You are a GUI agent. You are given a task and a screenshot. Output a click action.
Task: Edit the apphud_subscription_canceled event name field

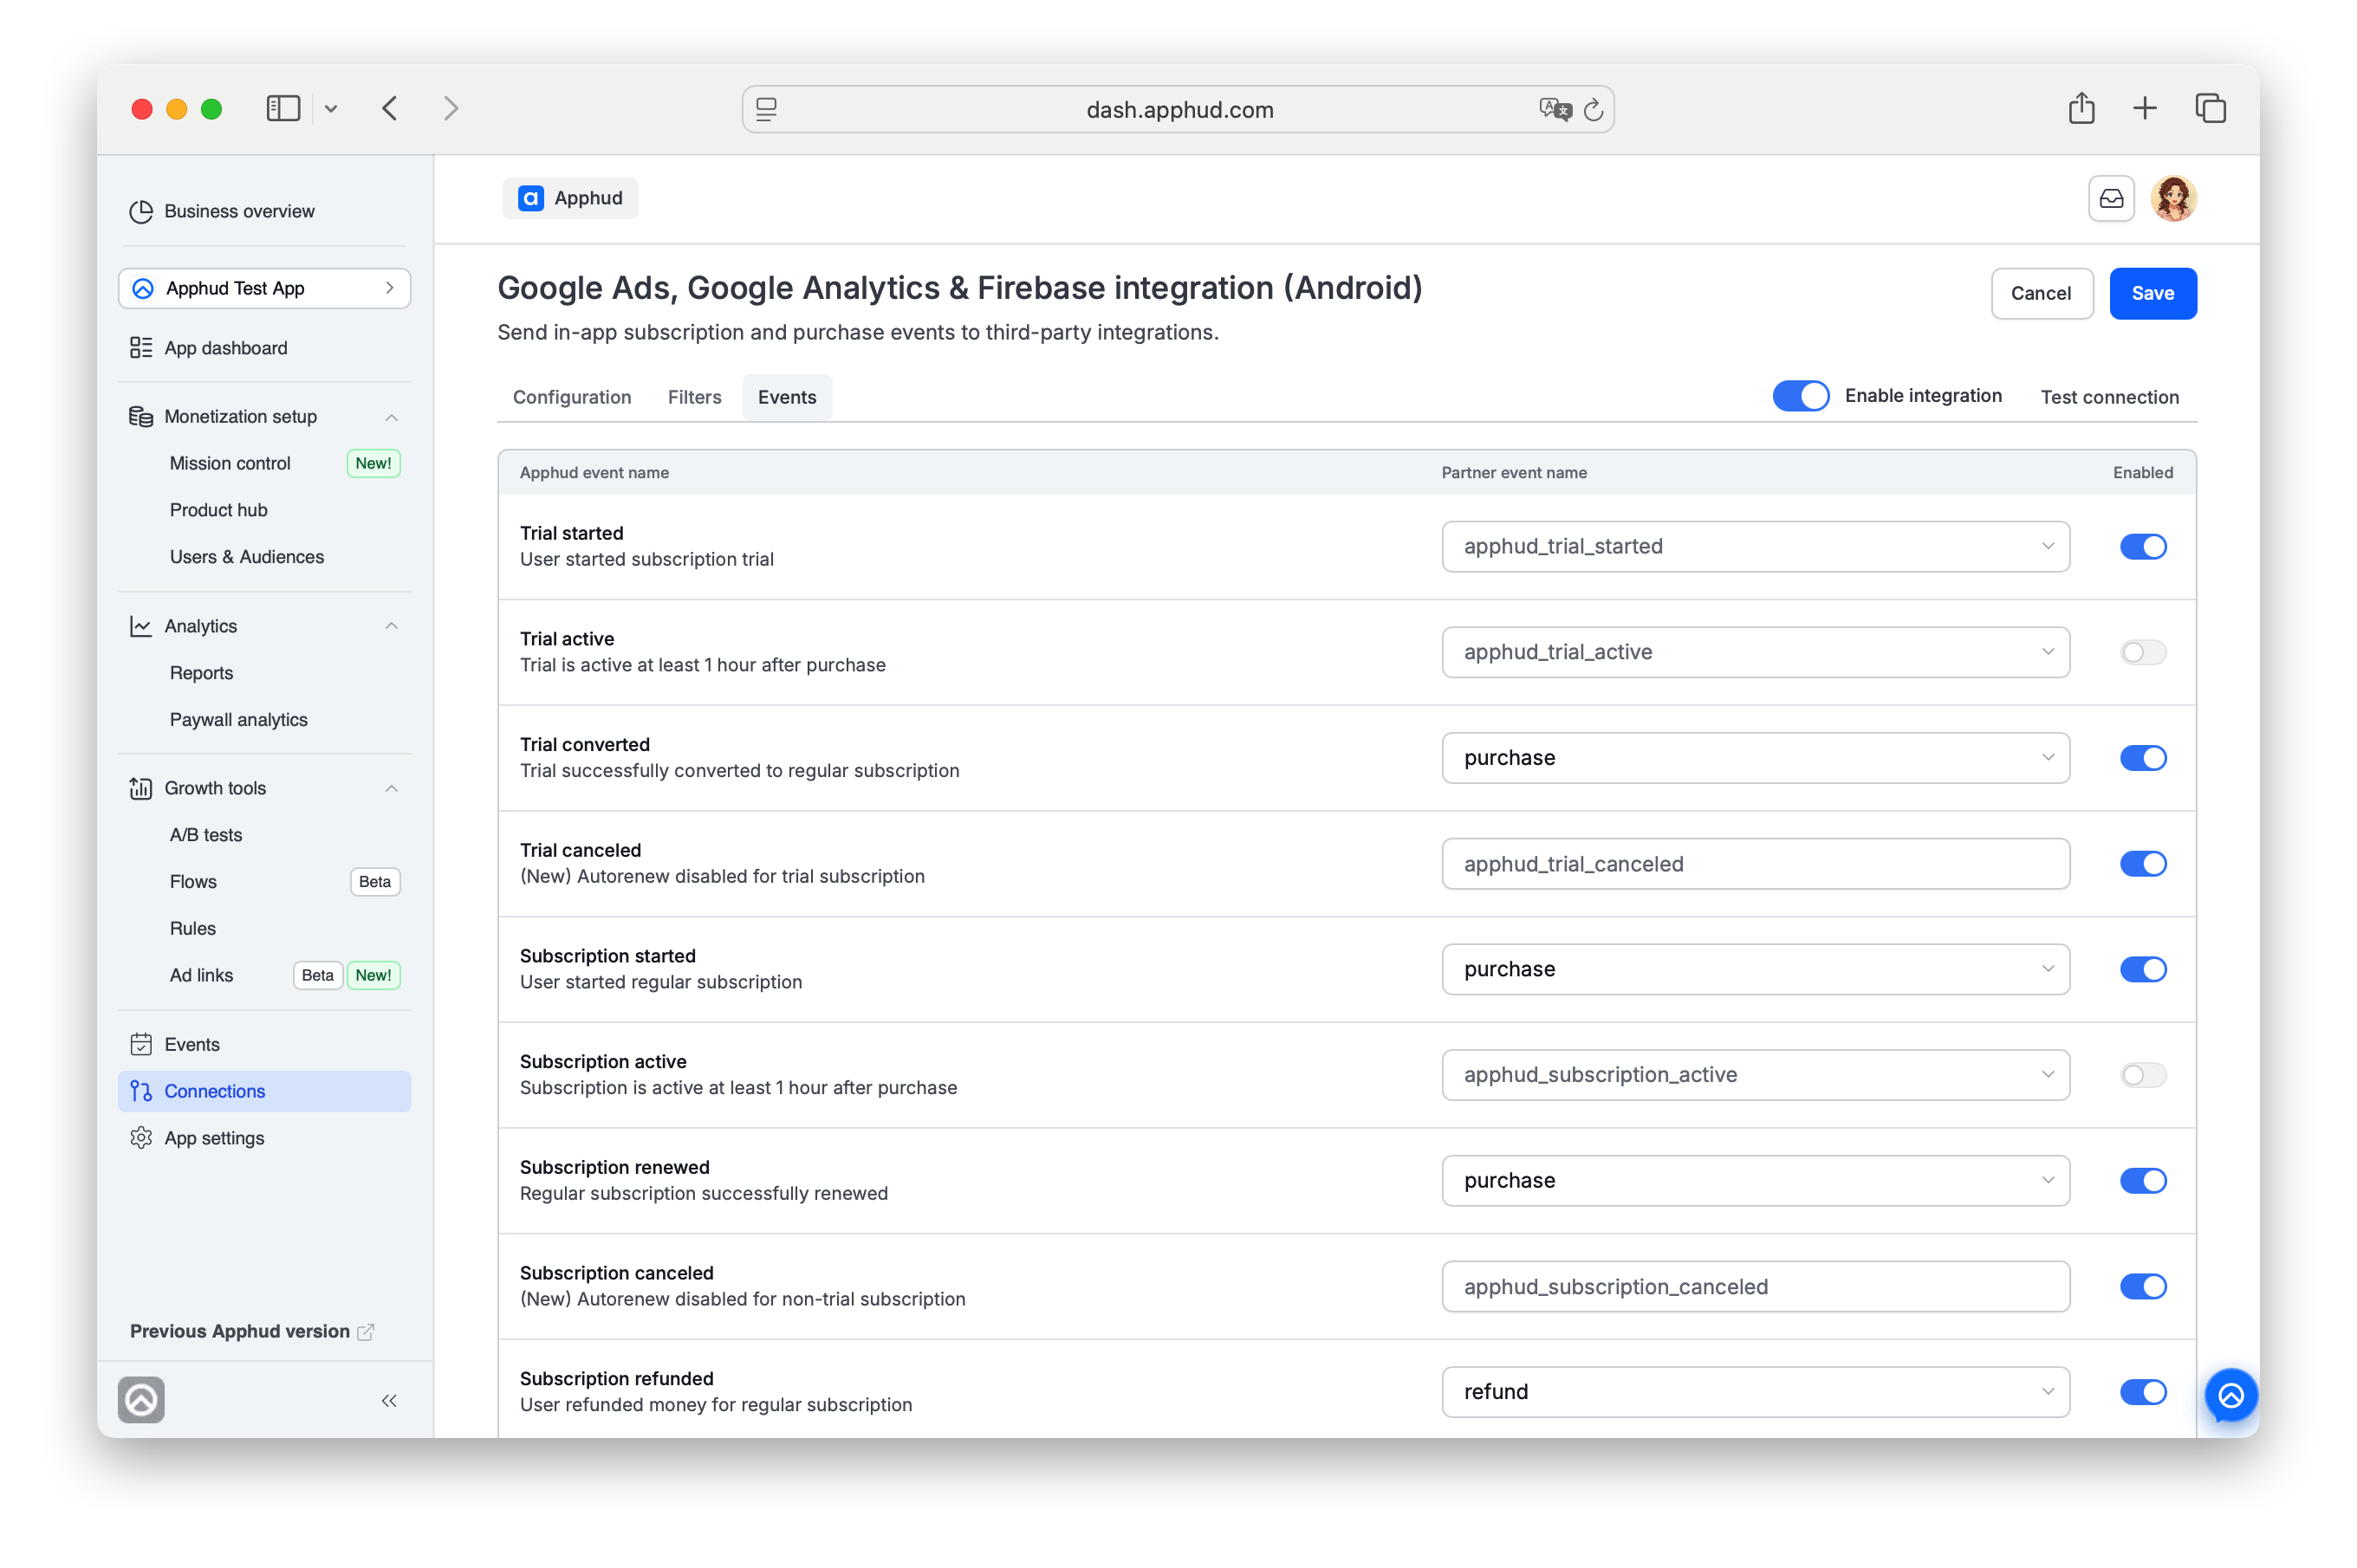[x=1755, y=1286]
